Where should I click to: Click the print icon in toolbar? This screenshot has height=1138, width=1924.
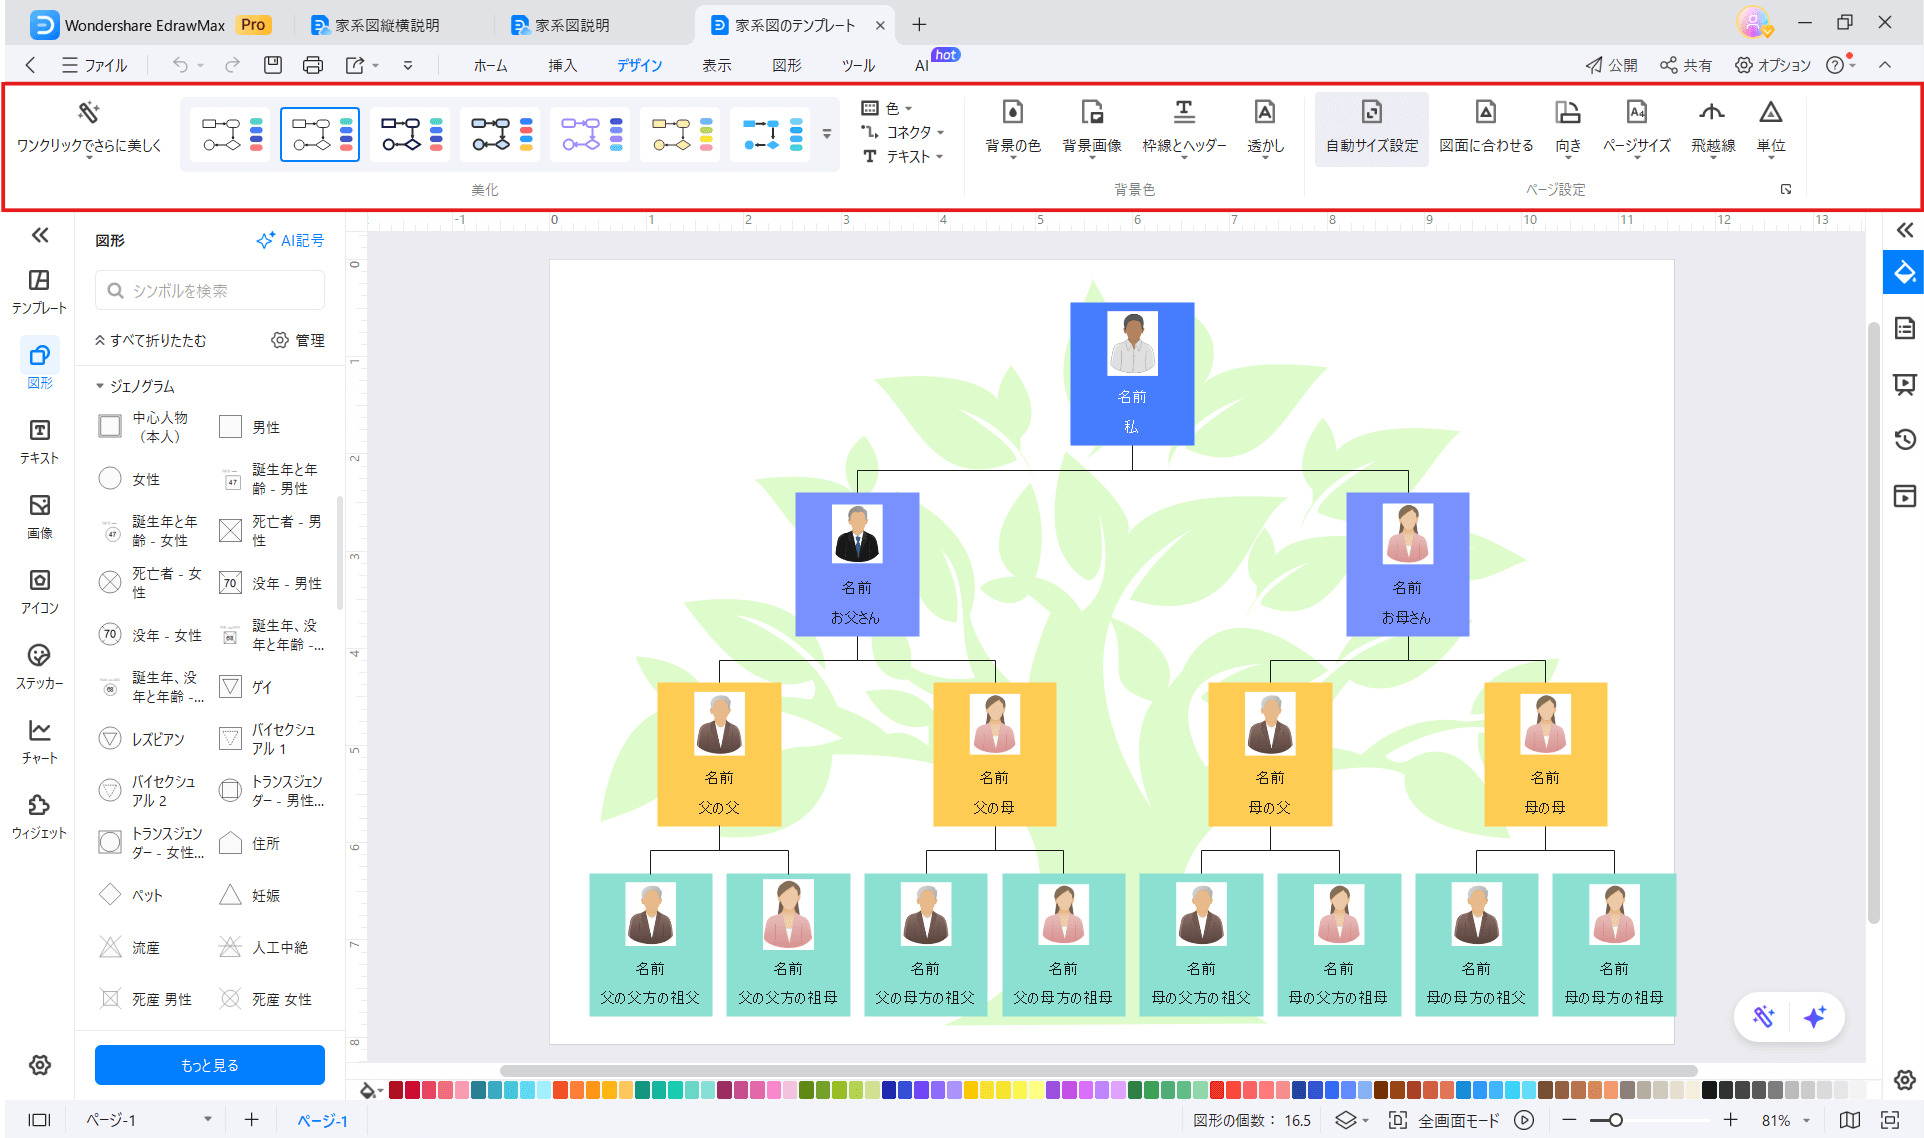point(312,65)
